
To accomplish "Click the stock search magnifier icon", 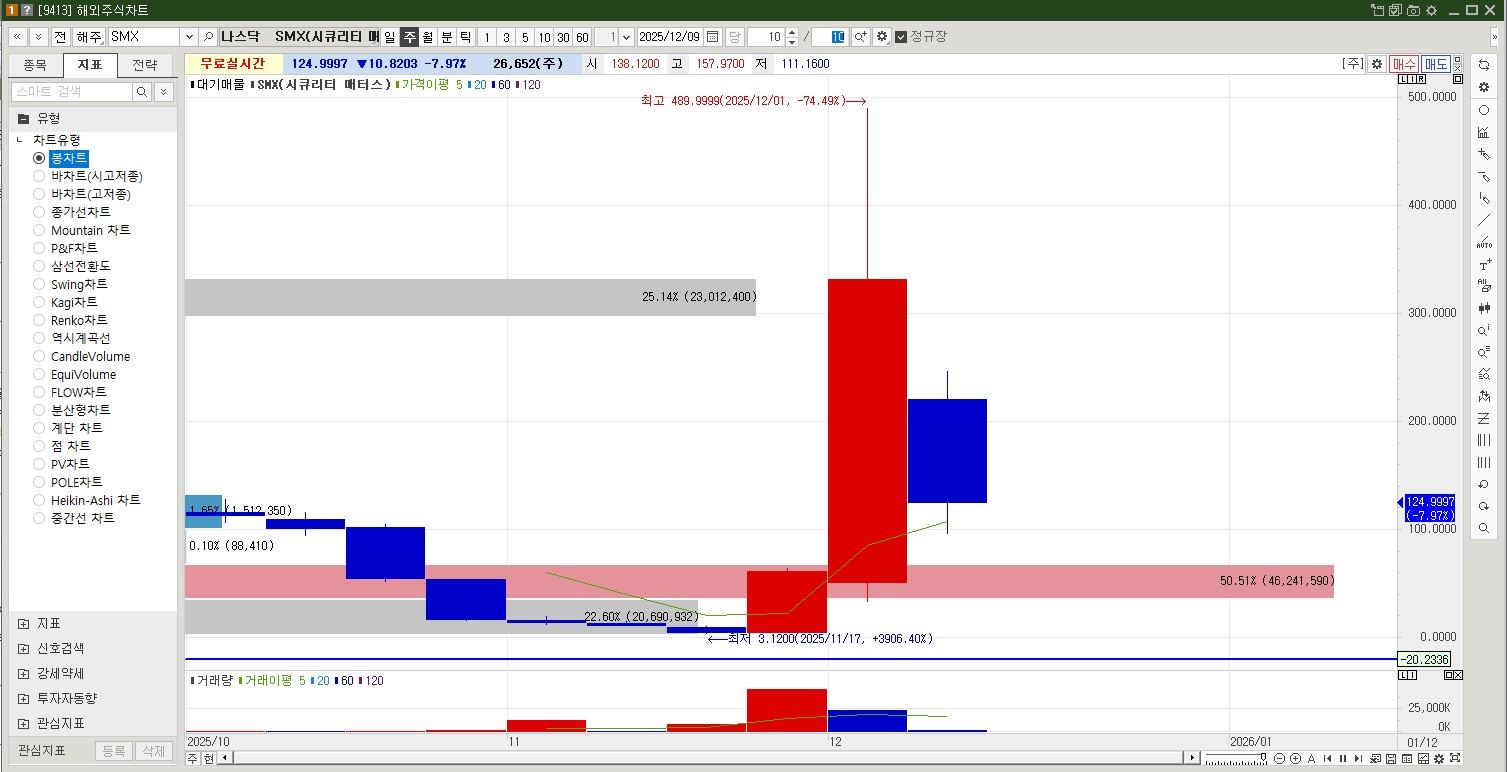I will [x=208, y=37].
